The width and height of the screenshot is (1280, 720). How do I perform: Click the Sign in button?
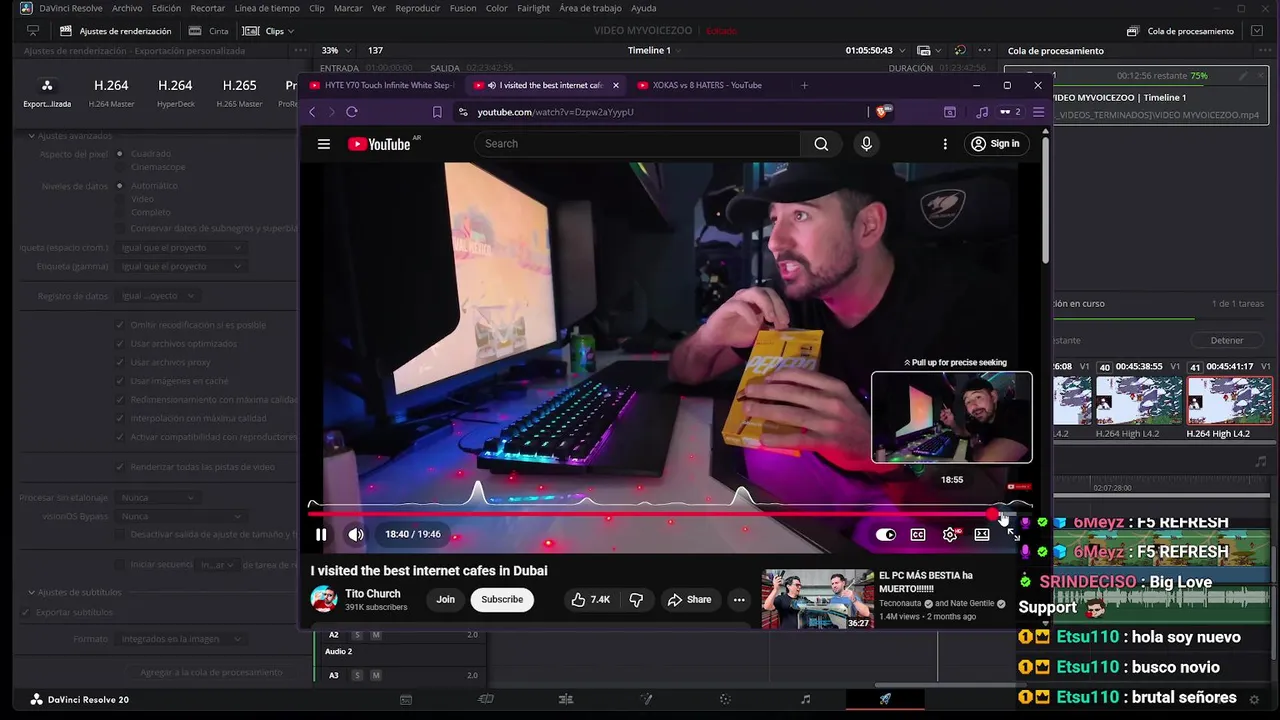[995, 144]
